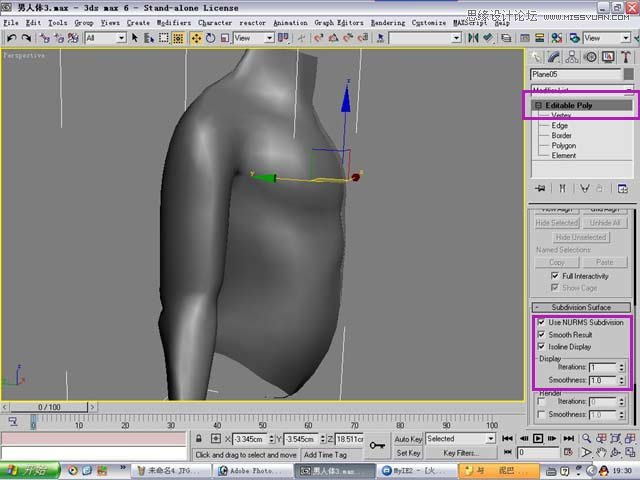
Task: Click the Redo arrow icon
Action: 26,38
